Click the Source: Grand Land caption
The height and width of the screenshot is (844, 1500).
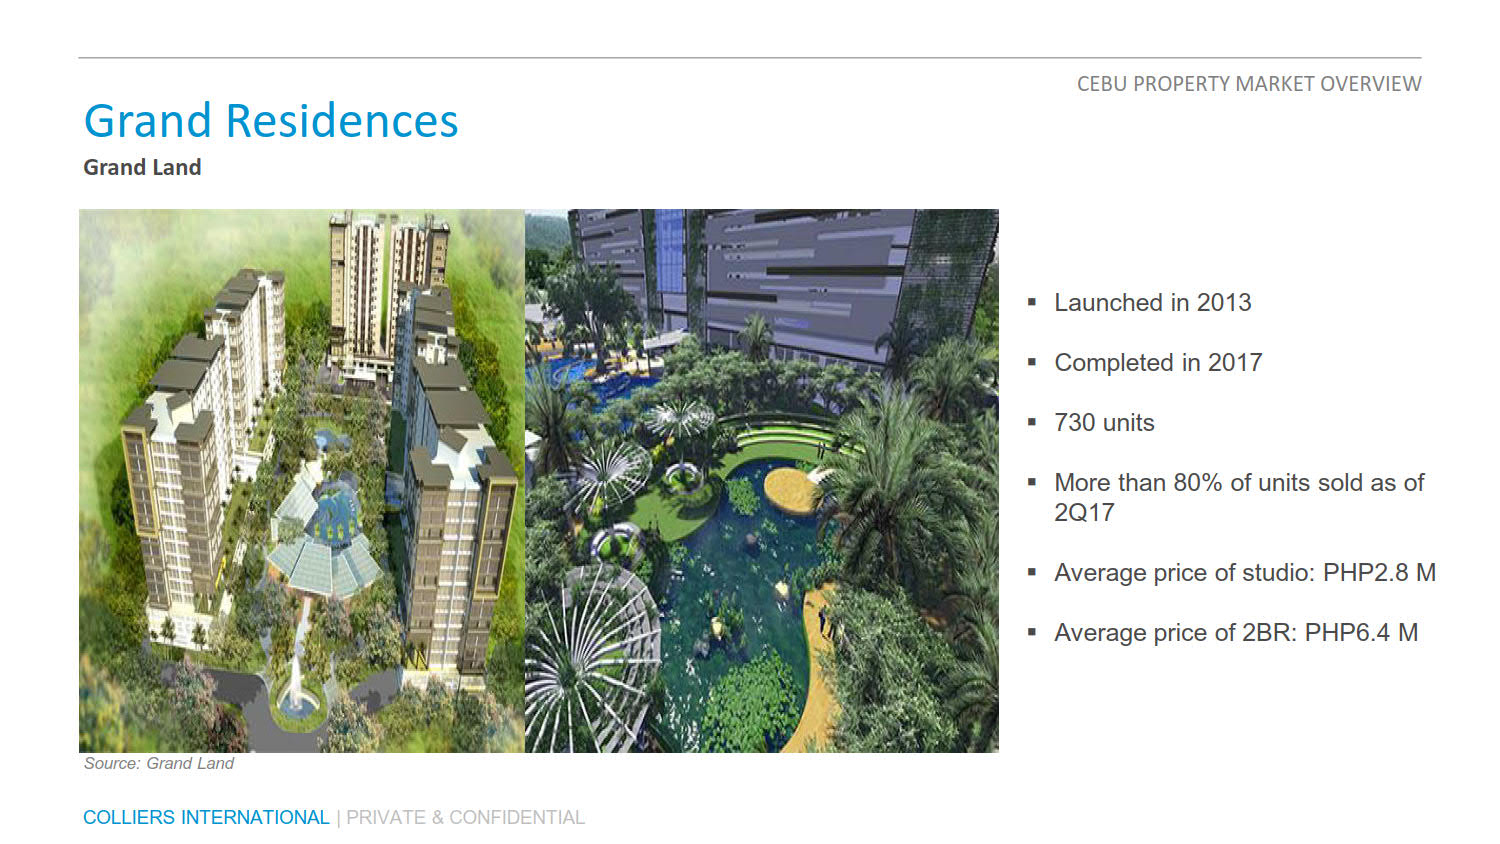point(159,764)
